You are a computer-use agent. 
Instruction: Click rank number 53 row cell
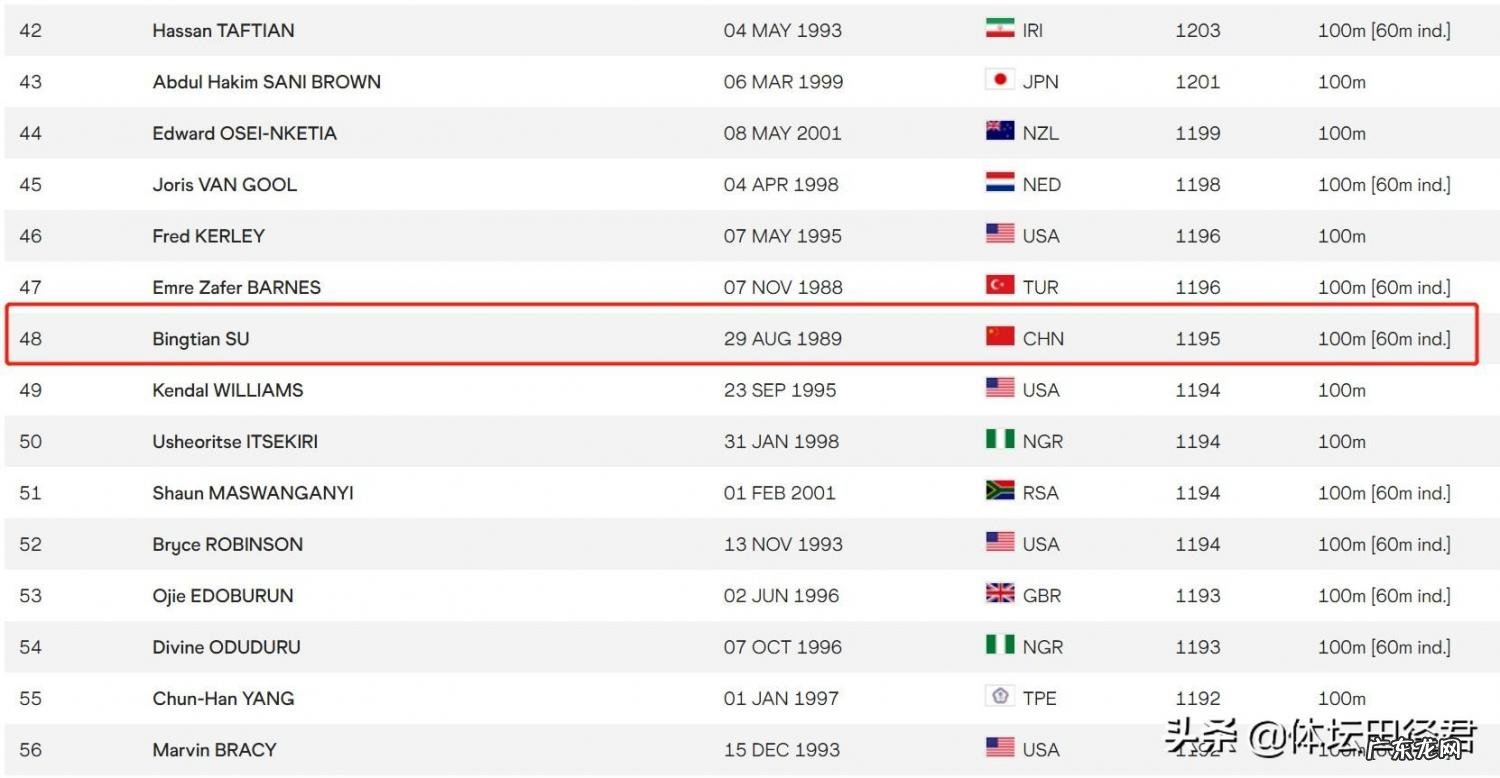31,596
